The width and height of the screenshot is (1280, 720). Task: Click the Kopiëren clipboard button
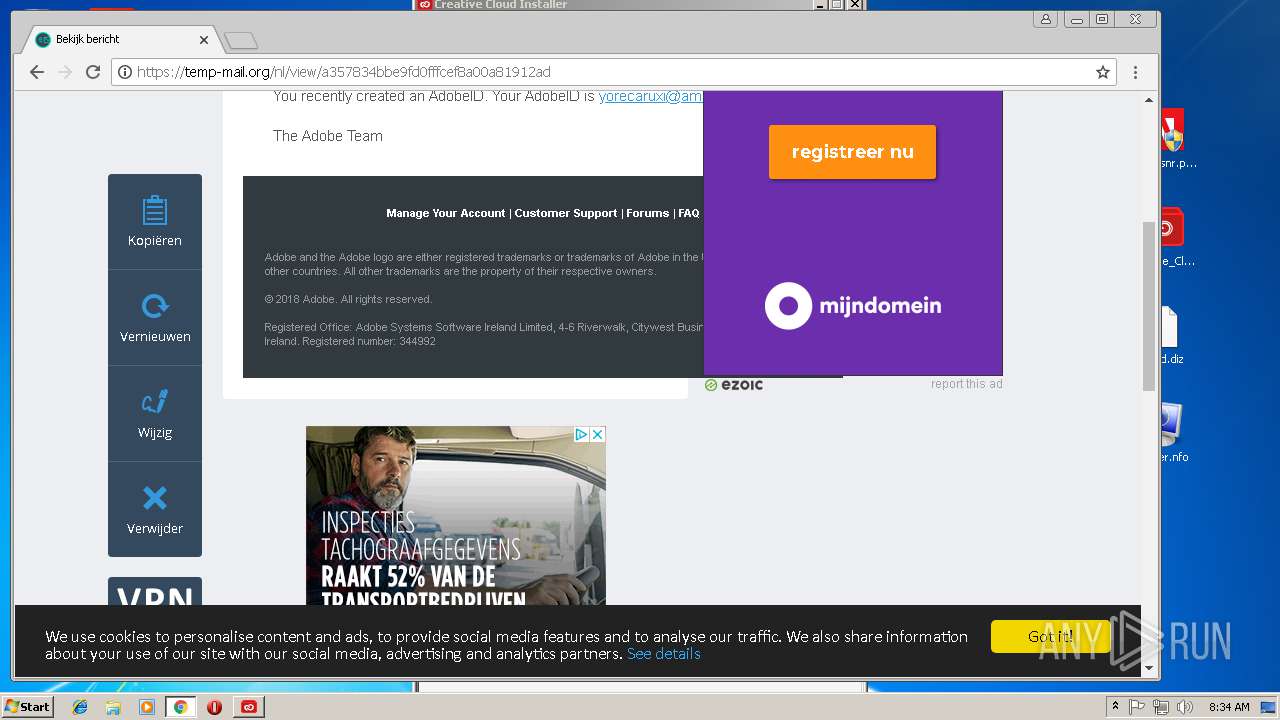(x=155, y=222)
